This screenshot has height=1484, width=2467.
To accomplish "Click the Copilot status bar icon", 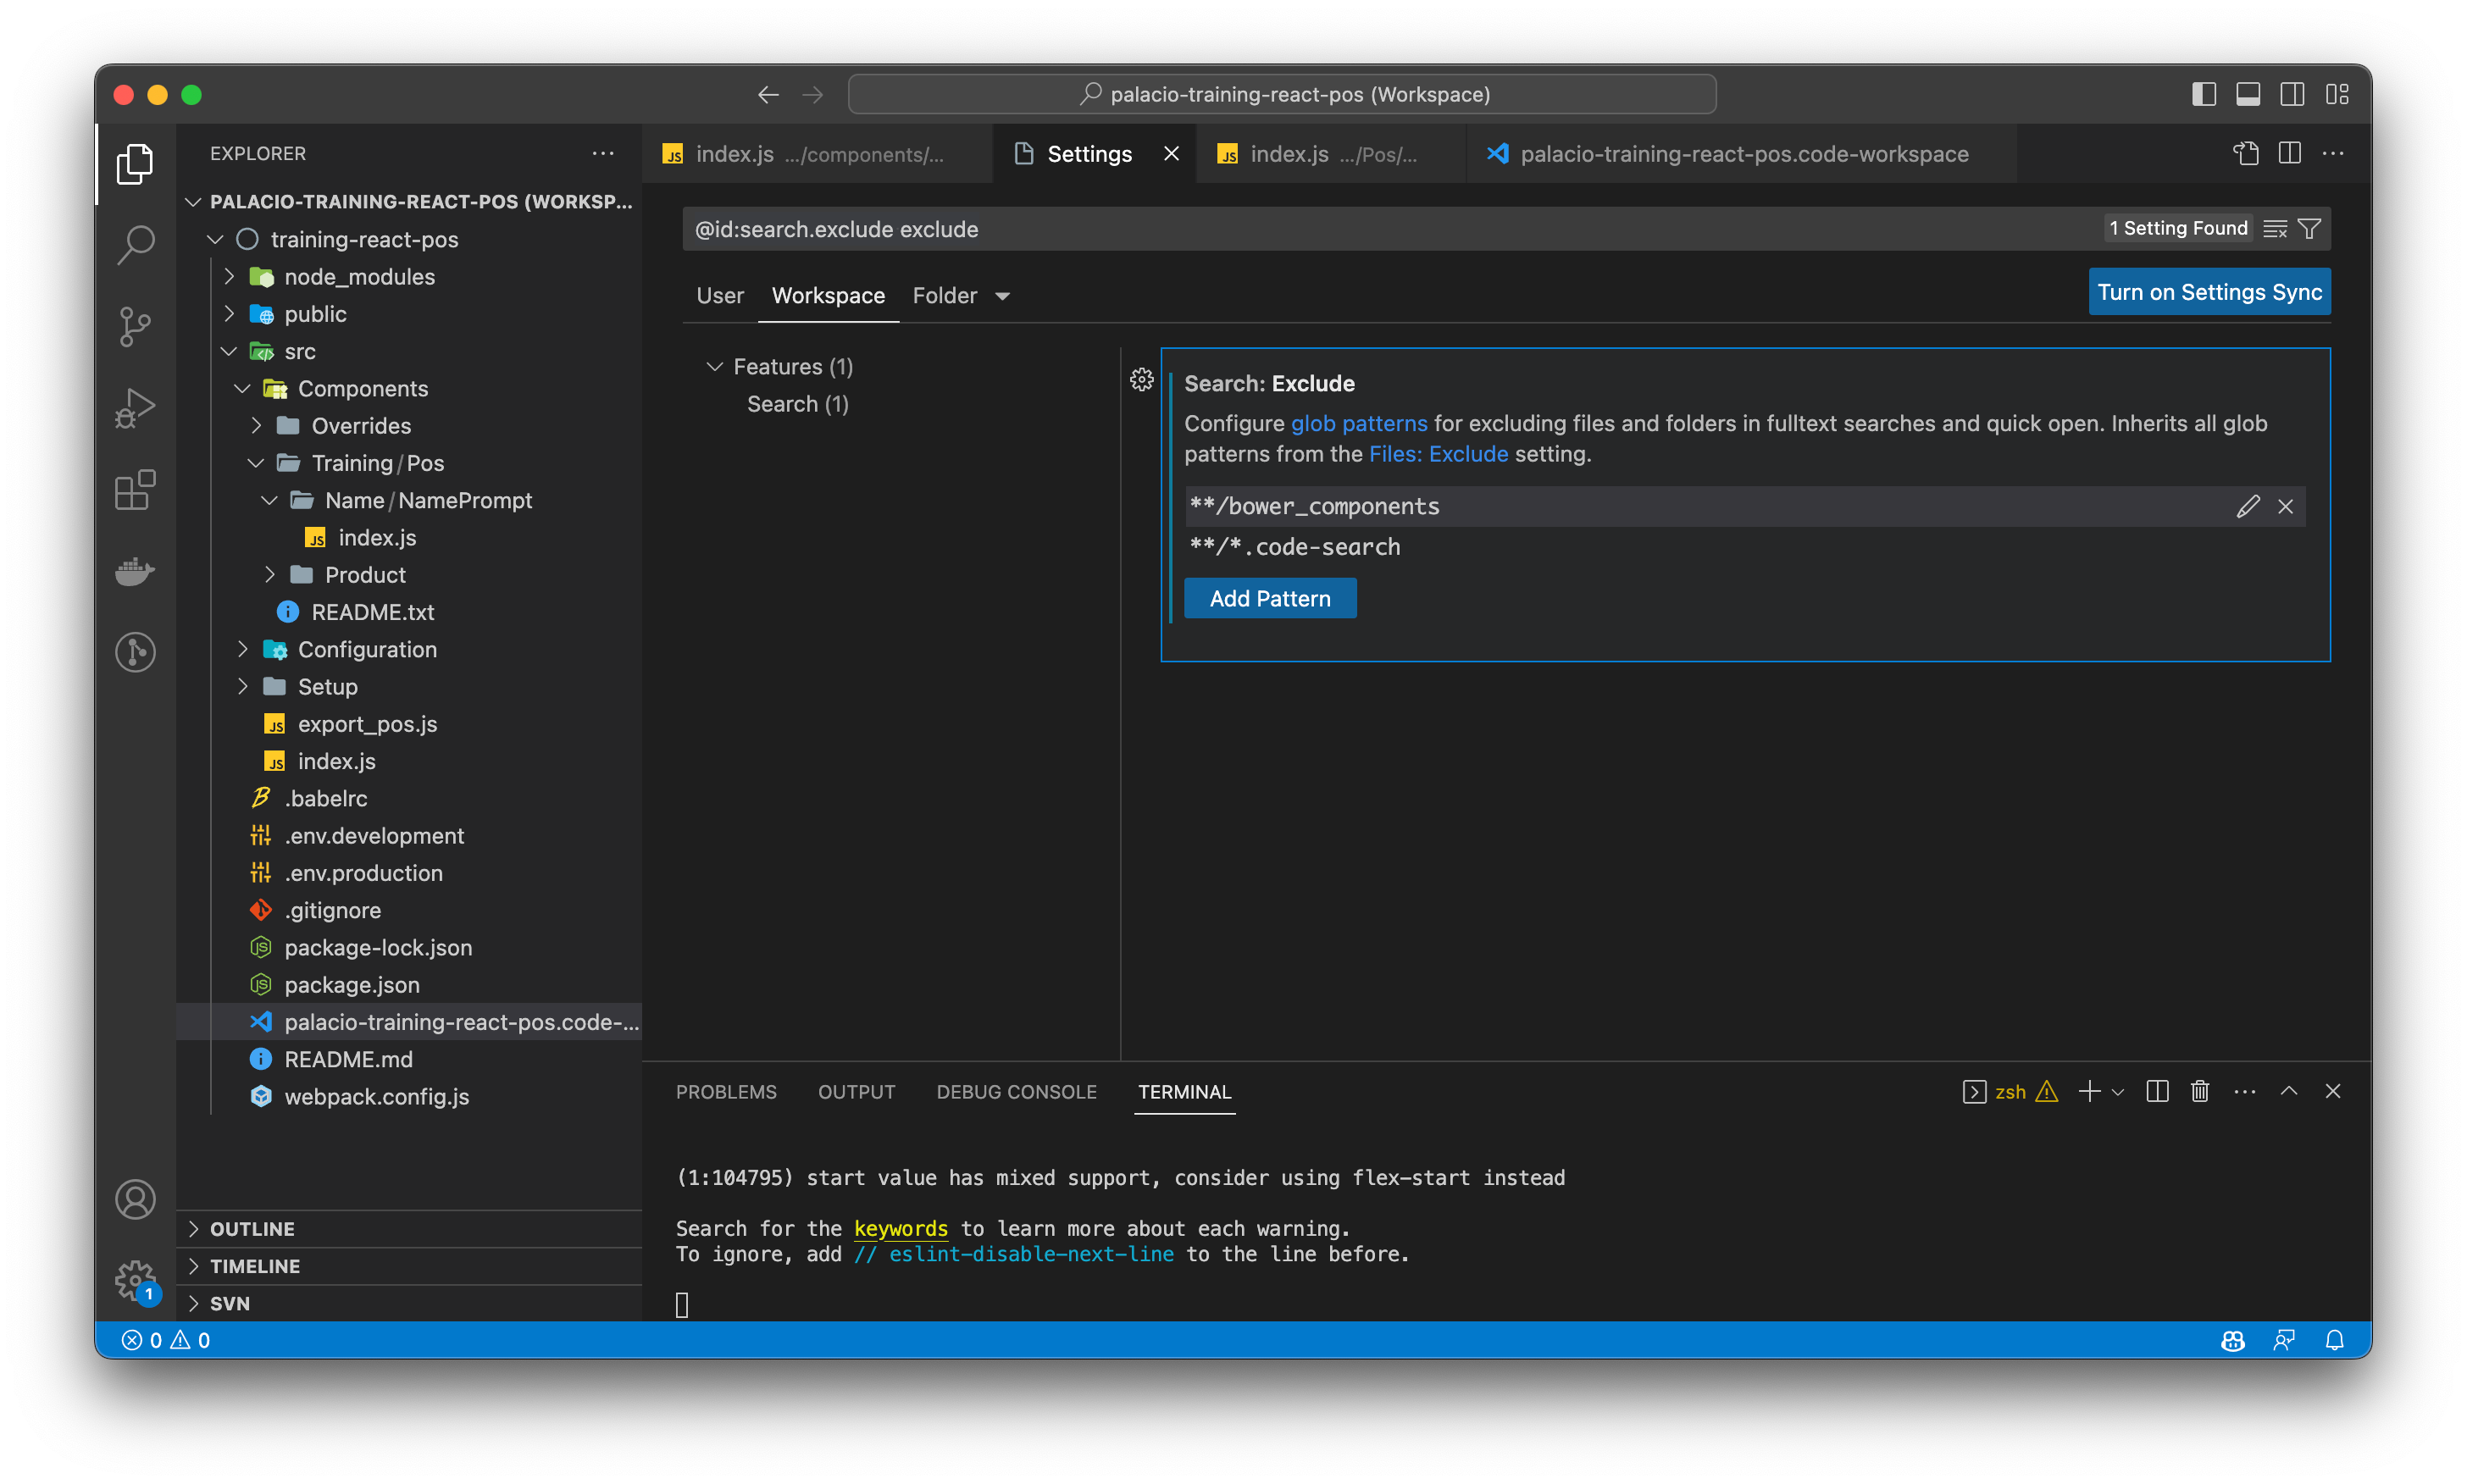I will tap(2233, 1340).
